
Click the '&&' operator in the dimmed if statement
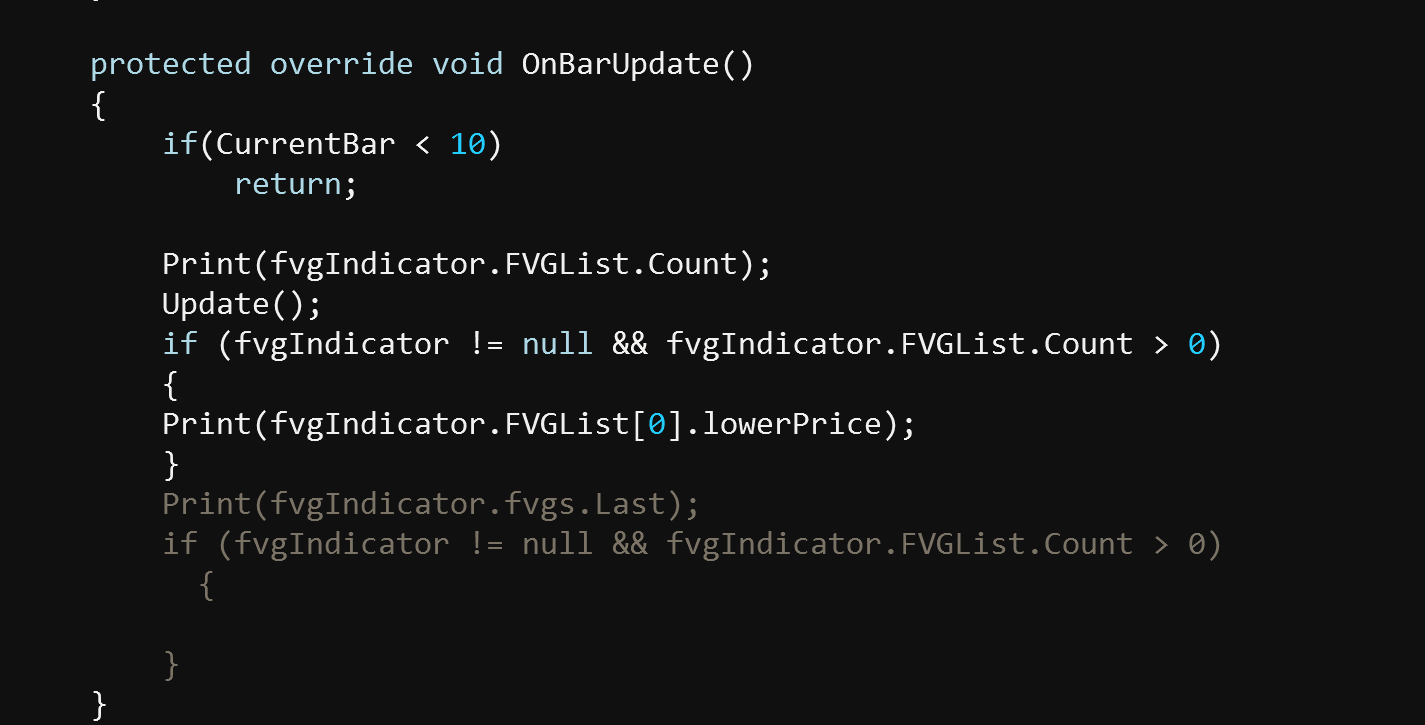point(629,544)
